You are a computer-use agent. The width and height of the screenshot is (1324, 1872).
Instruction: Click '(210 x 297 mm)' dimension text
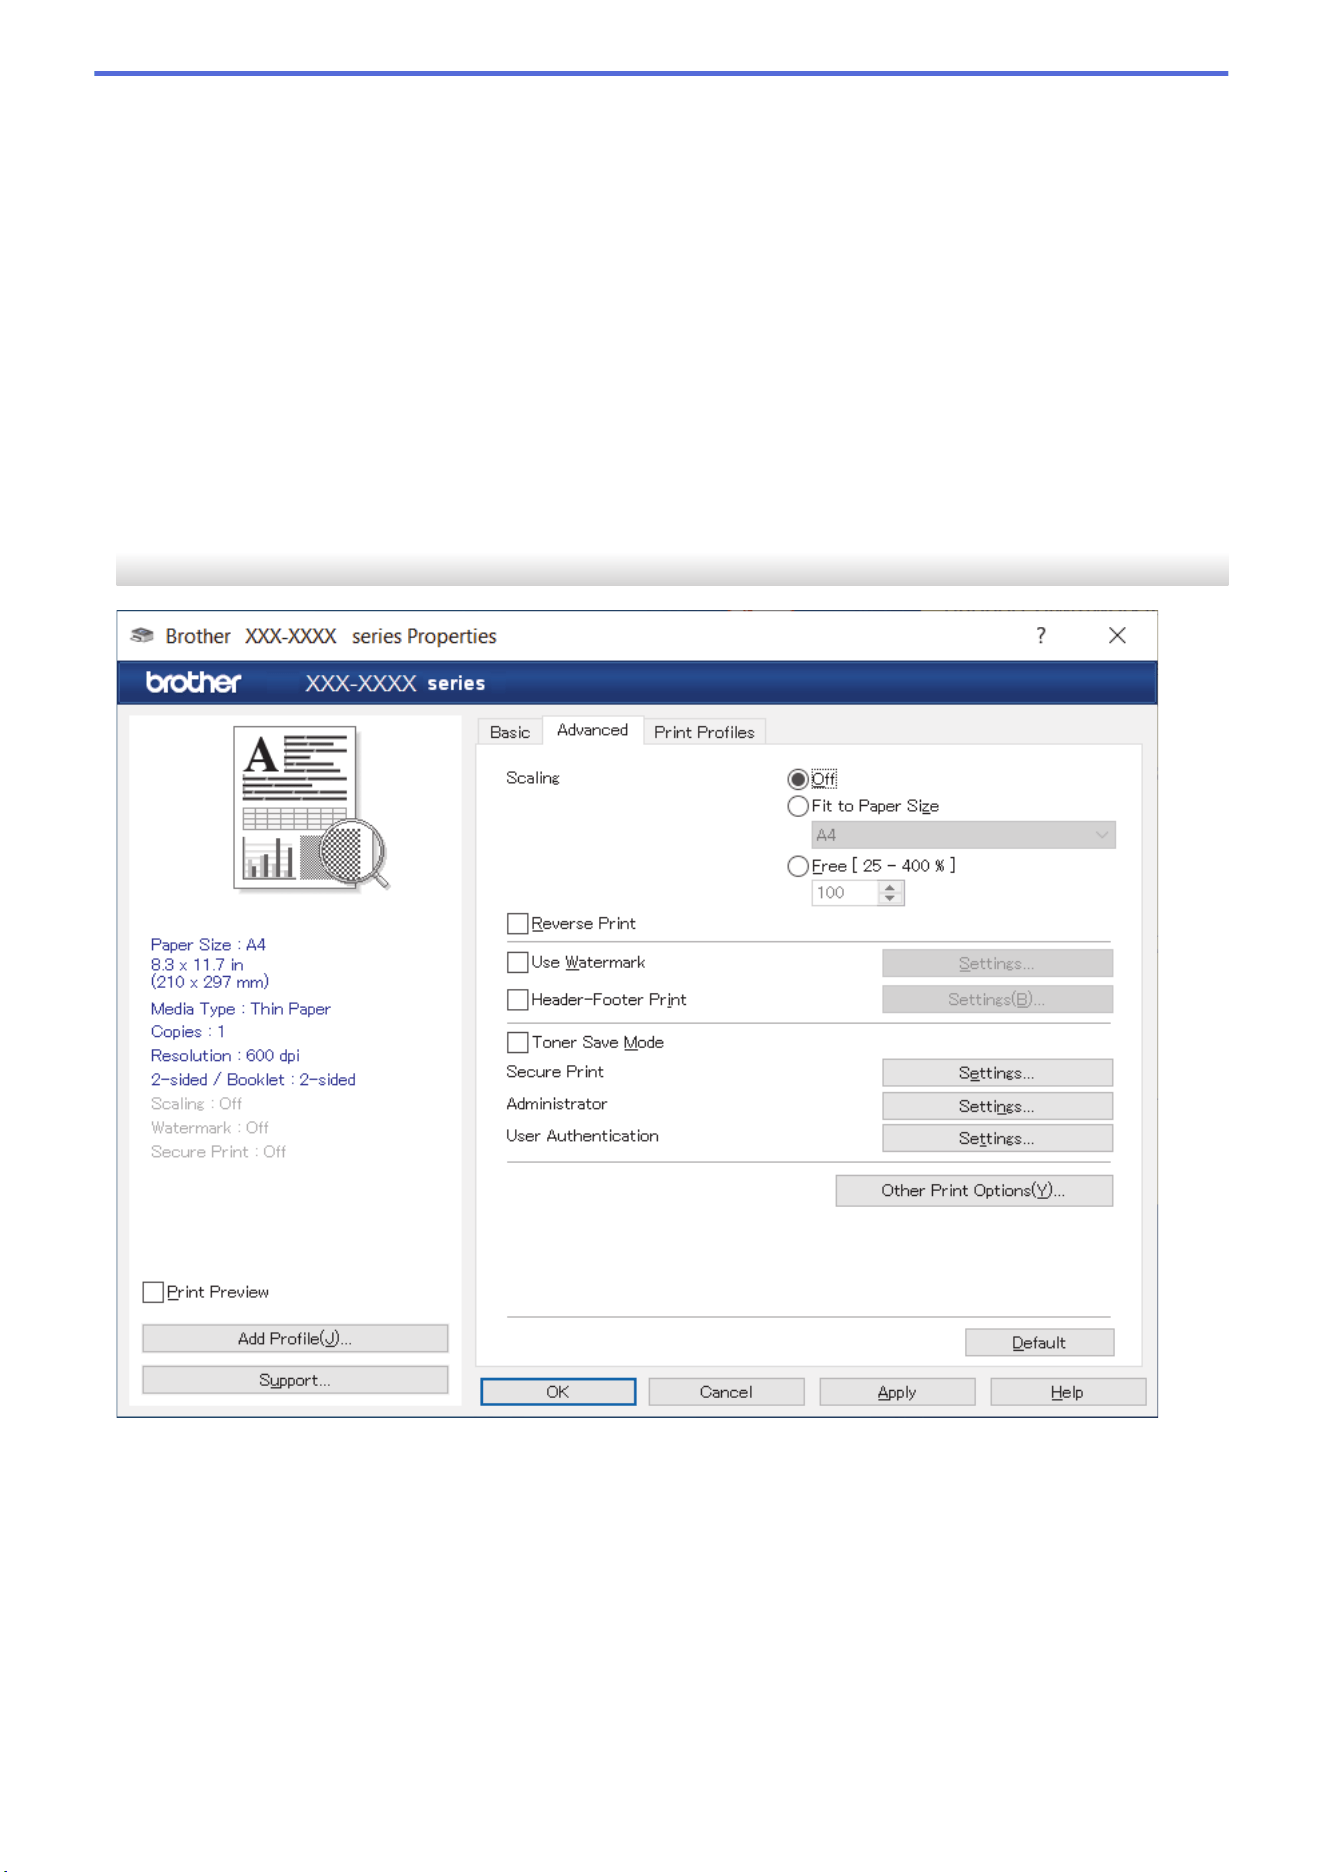click(210, 982)
